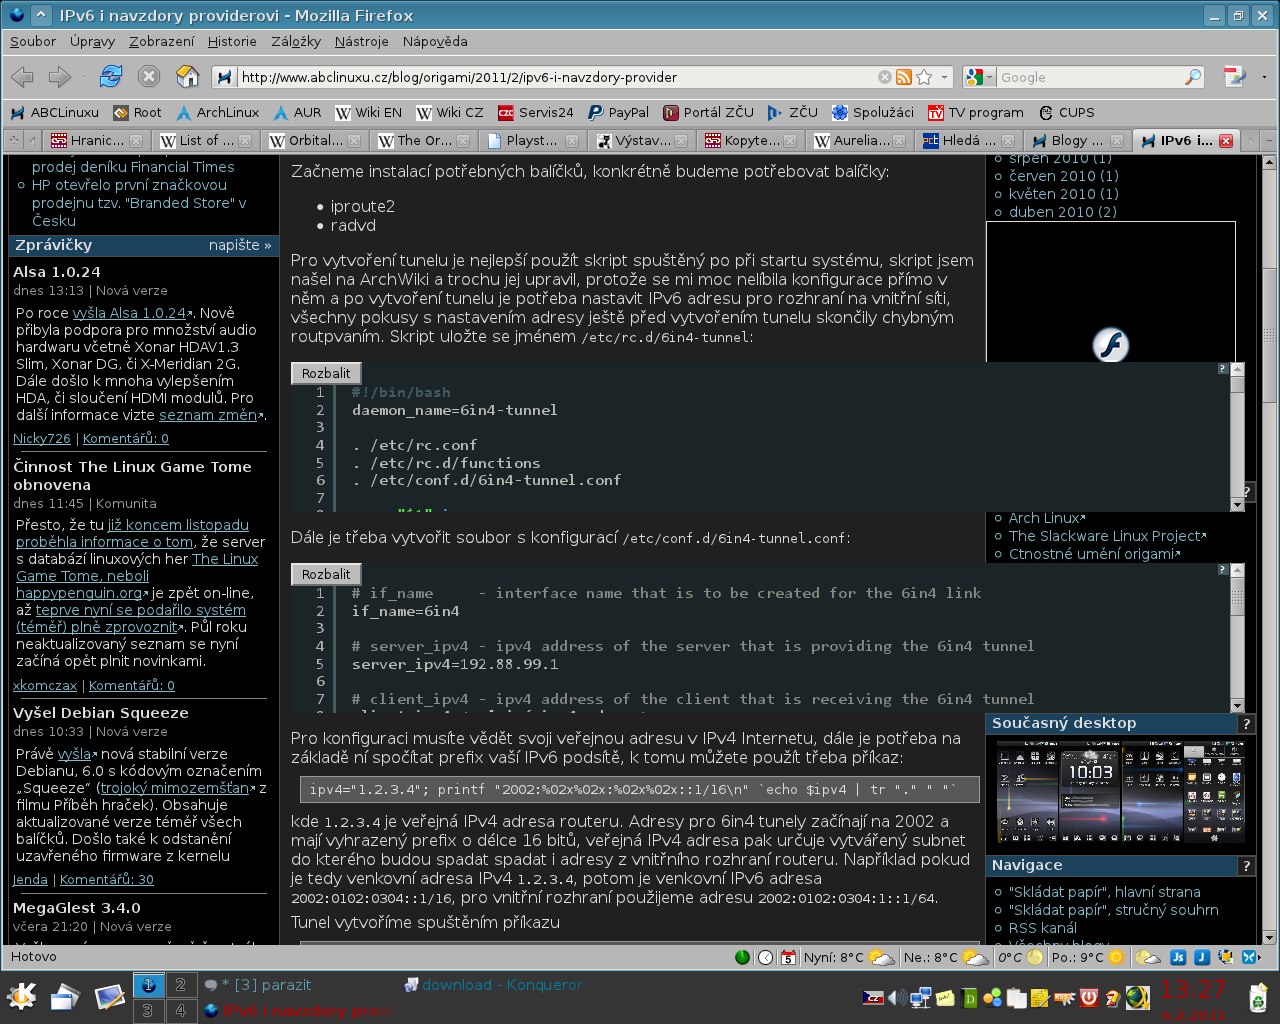This screenshot has width=1280, height=1024.
Task: Open the Portál ZČU bookmark
Action: pyautogui.click(x=708, y=113)
